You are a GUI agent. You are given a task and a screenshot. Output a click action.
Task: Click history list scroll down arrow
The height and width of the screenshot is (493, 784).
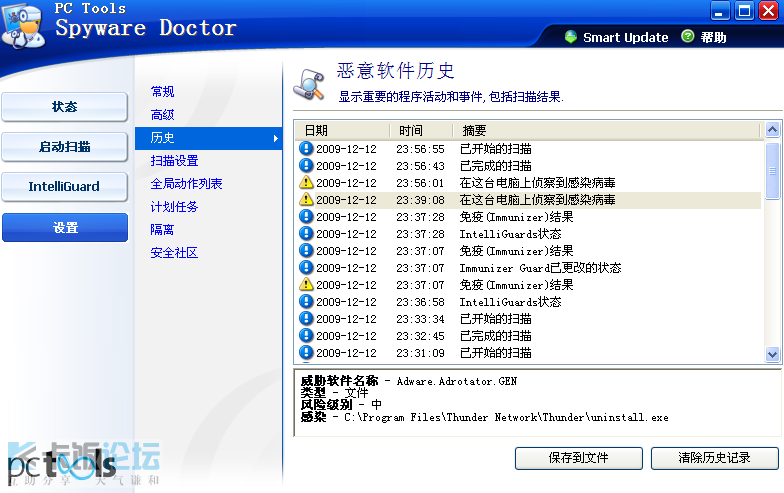point(772,354)
